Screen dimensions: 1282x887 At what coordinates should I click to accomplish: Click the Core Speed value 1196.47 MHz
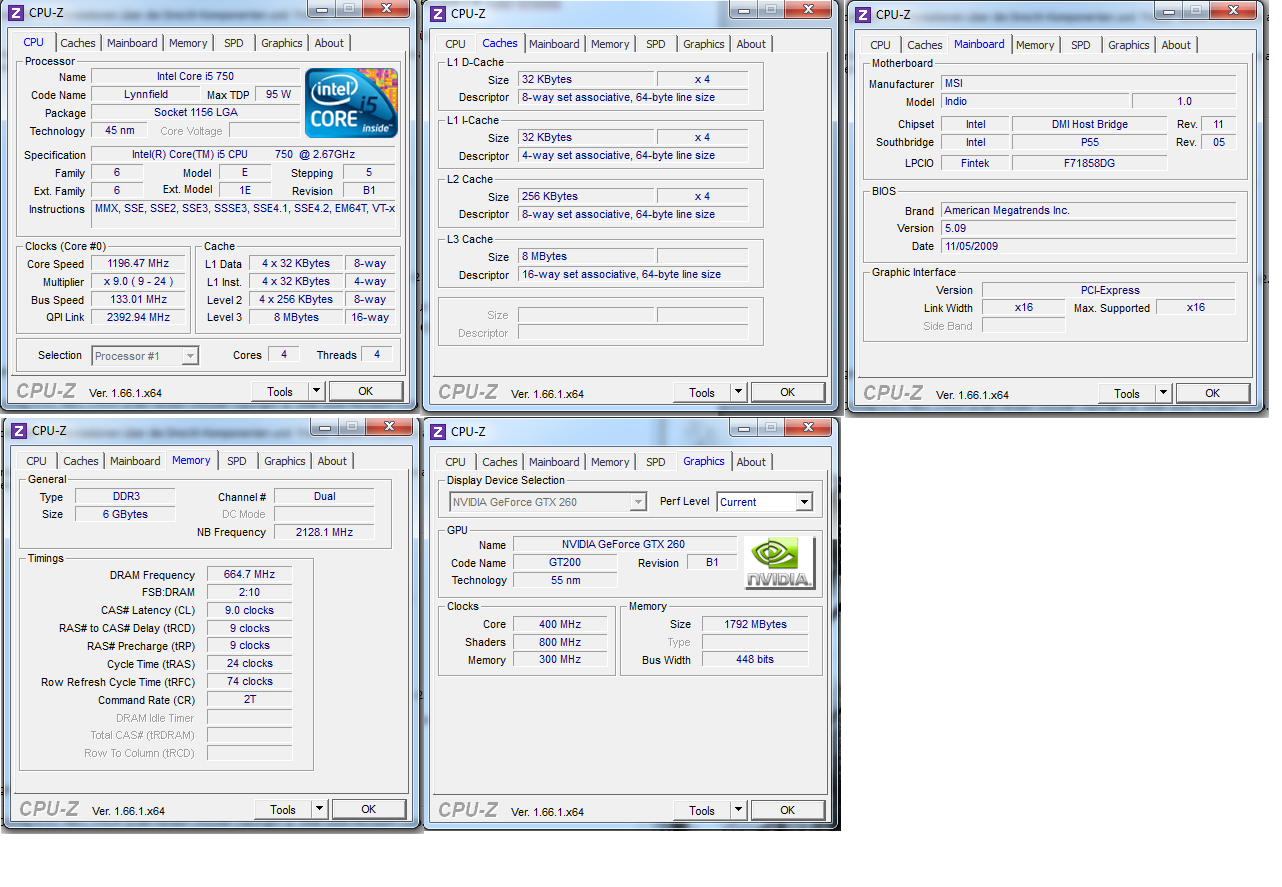click(138, 263)
